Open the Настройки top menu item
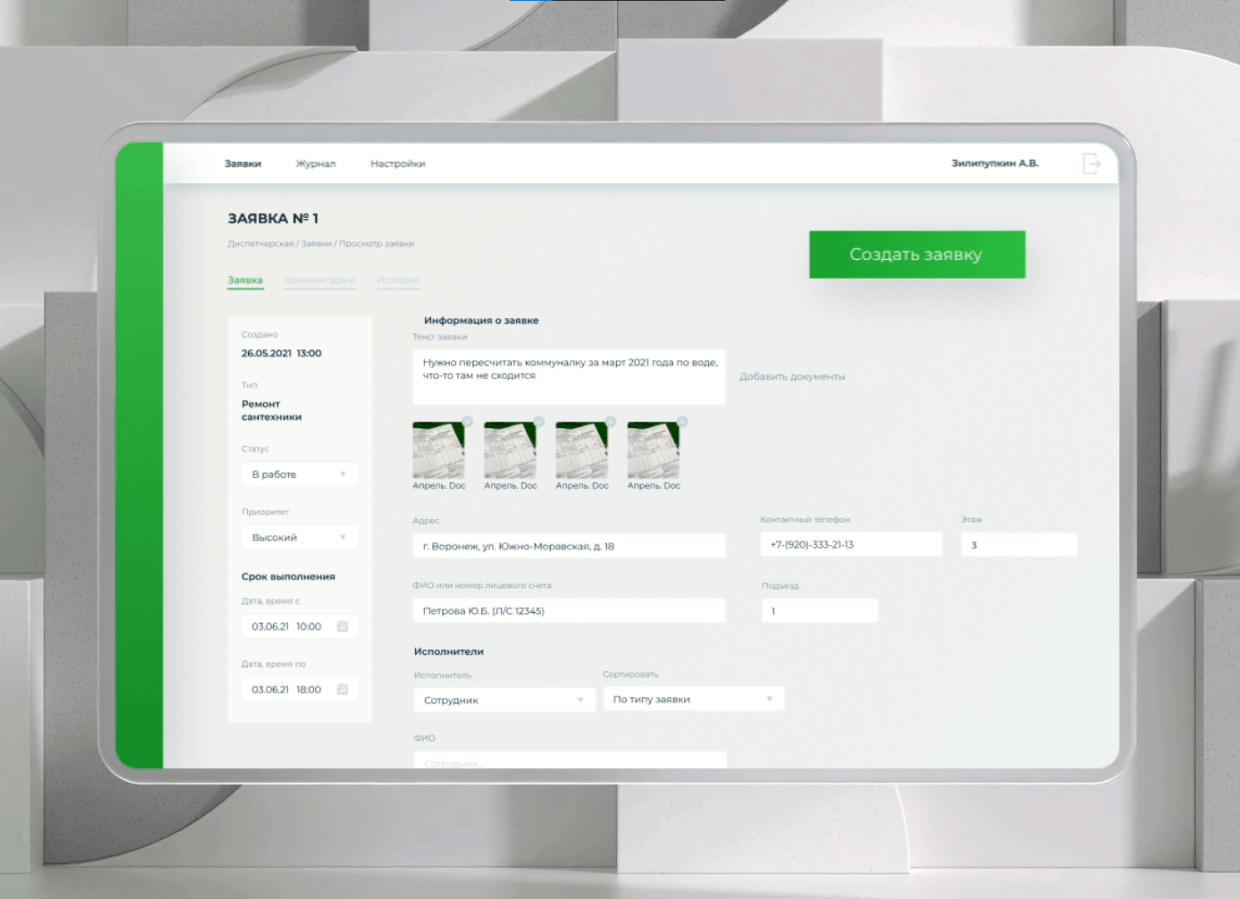 [x=398, y=164]
